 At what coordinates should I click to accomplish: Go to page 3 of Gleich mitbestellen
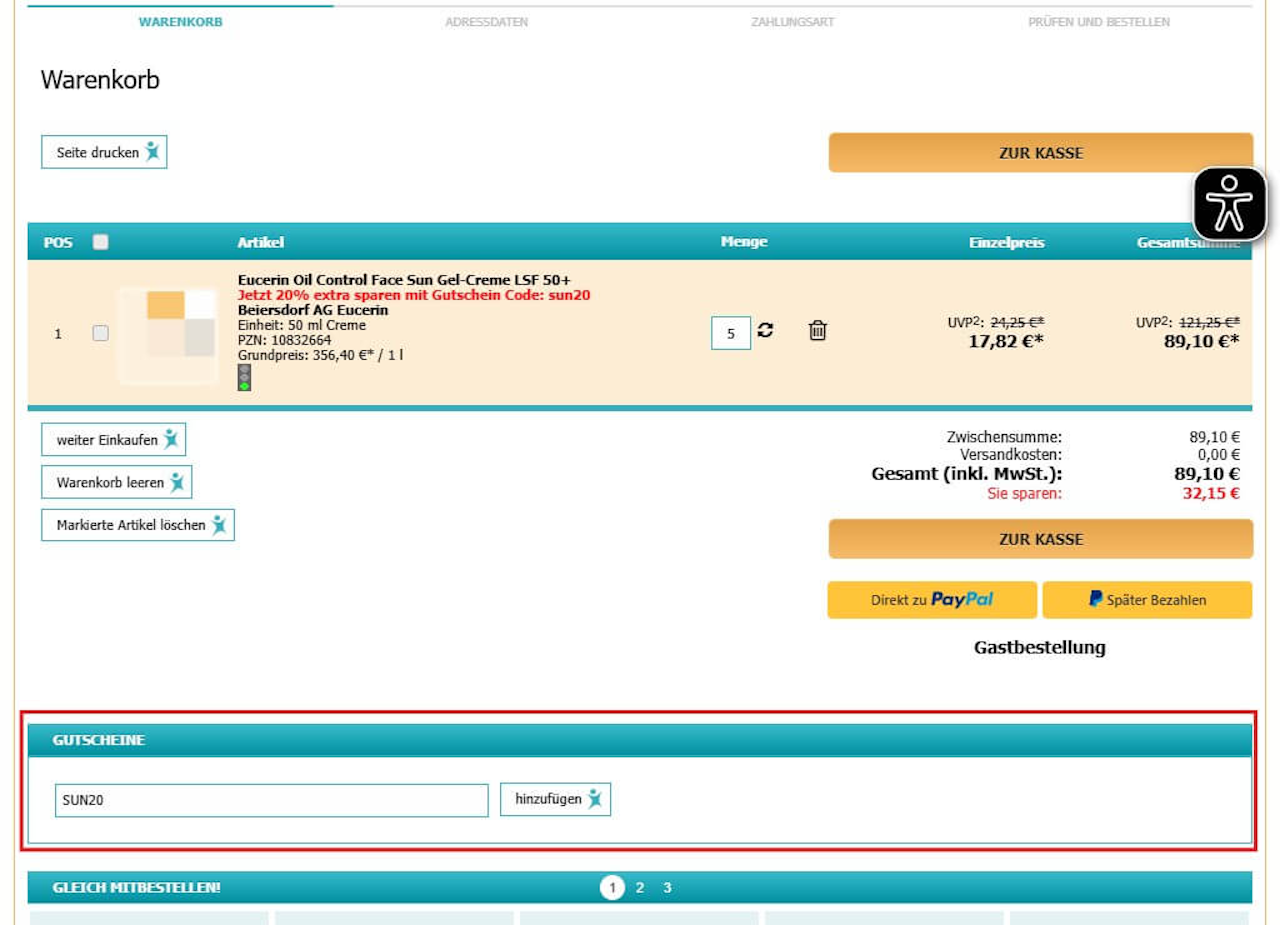[667, 887]
